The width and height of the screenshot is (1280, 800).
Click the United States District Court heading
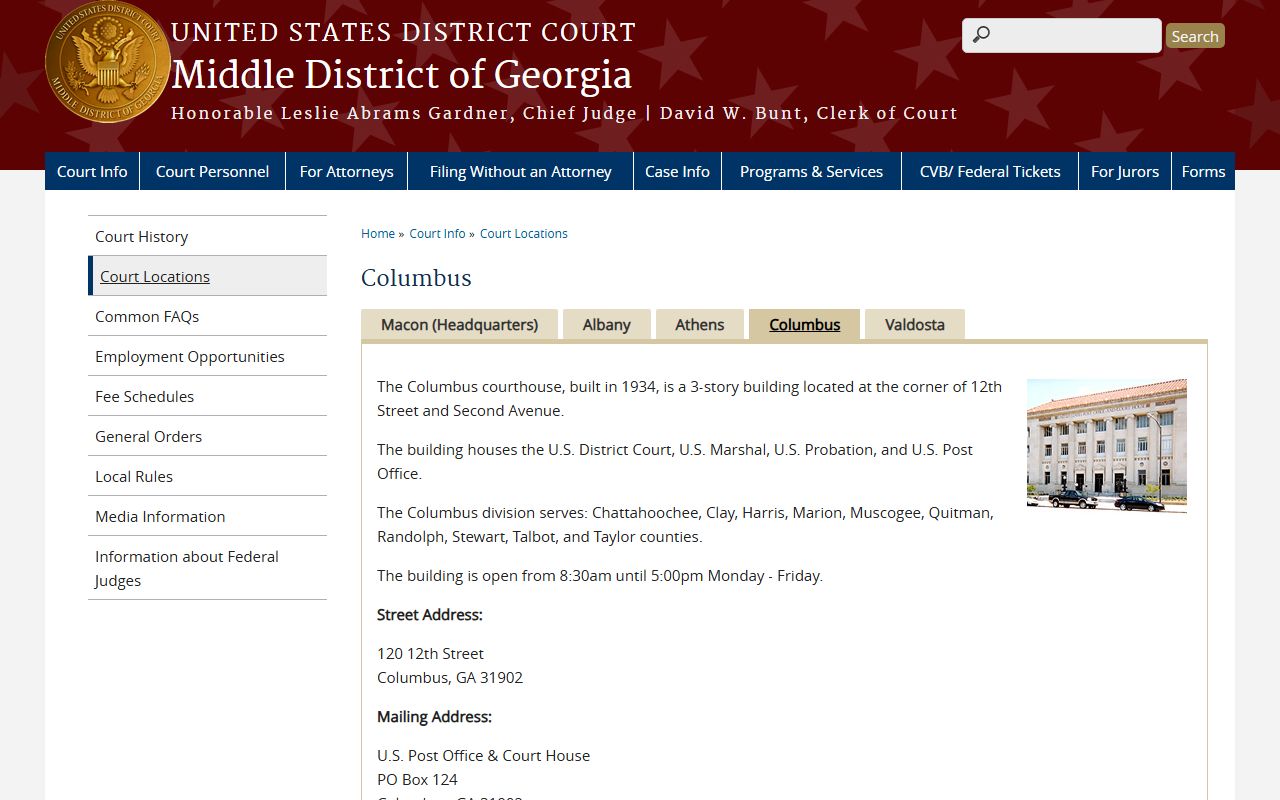coord(403,33)
